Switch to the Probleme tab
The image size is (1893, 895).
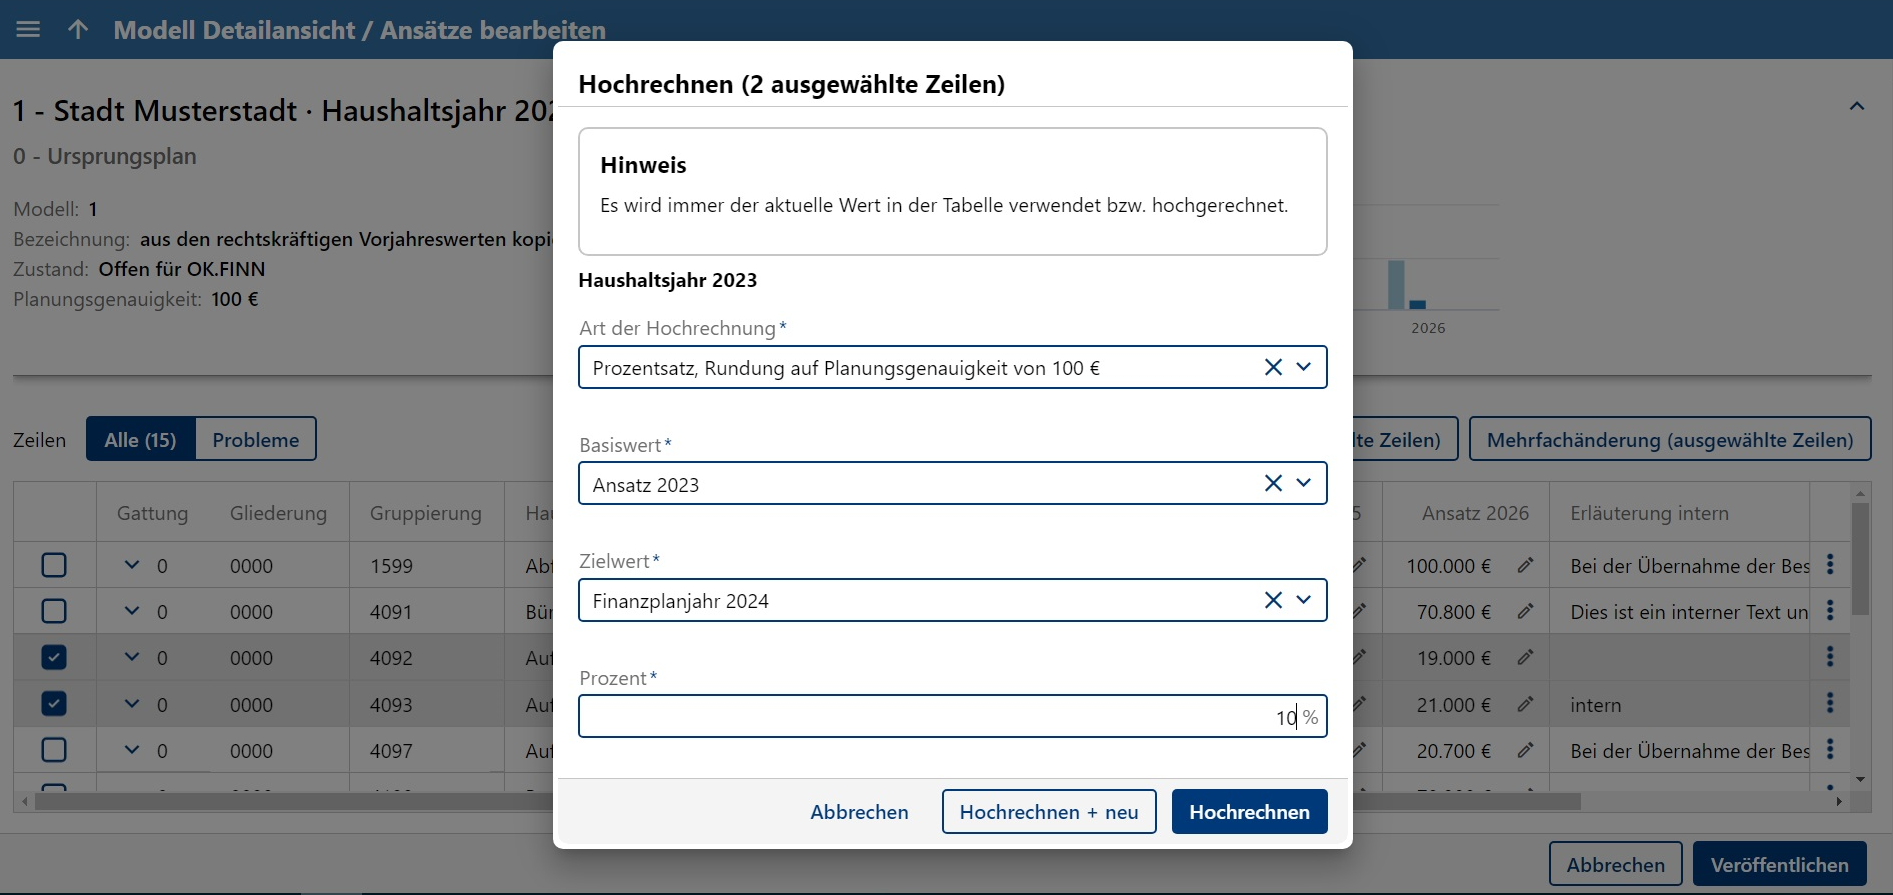click(x=255, y=439)
